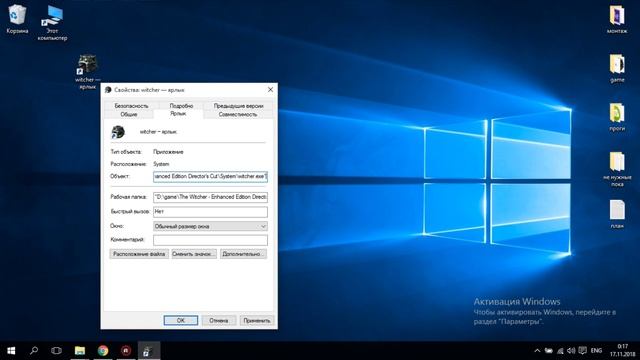Select the witcher shortcut desktop icon
Image resolution: width=640 pixels, height=360 pixels.
pyautogui.click(x=87, y=72)
